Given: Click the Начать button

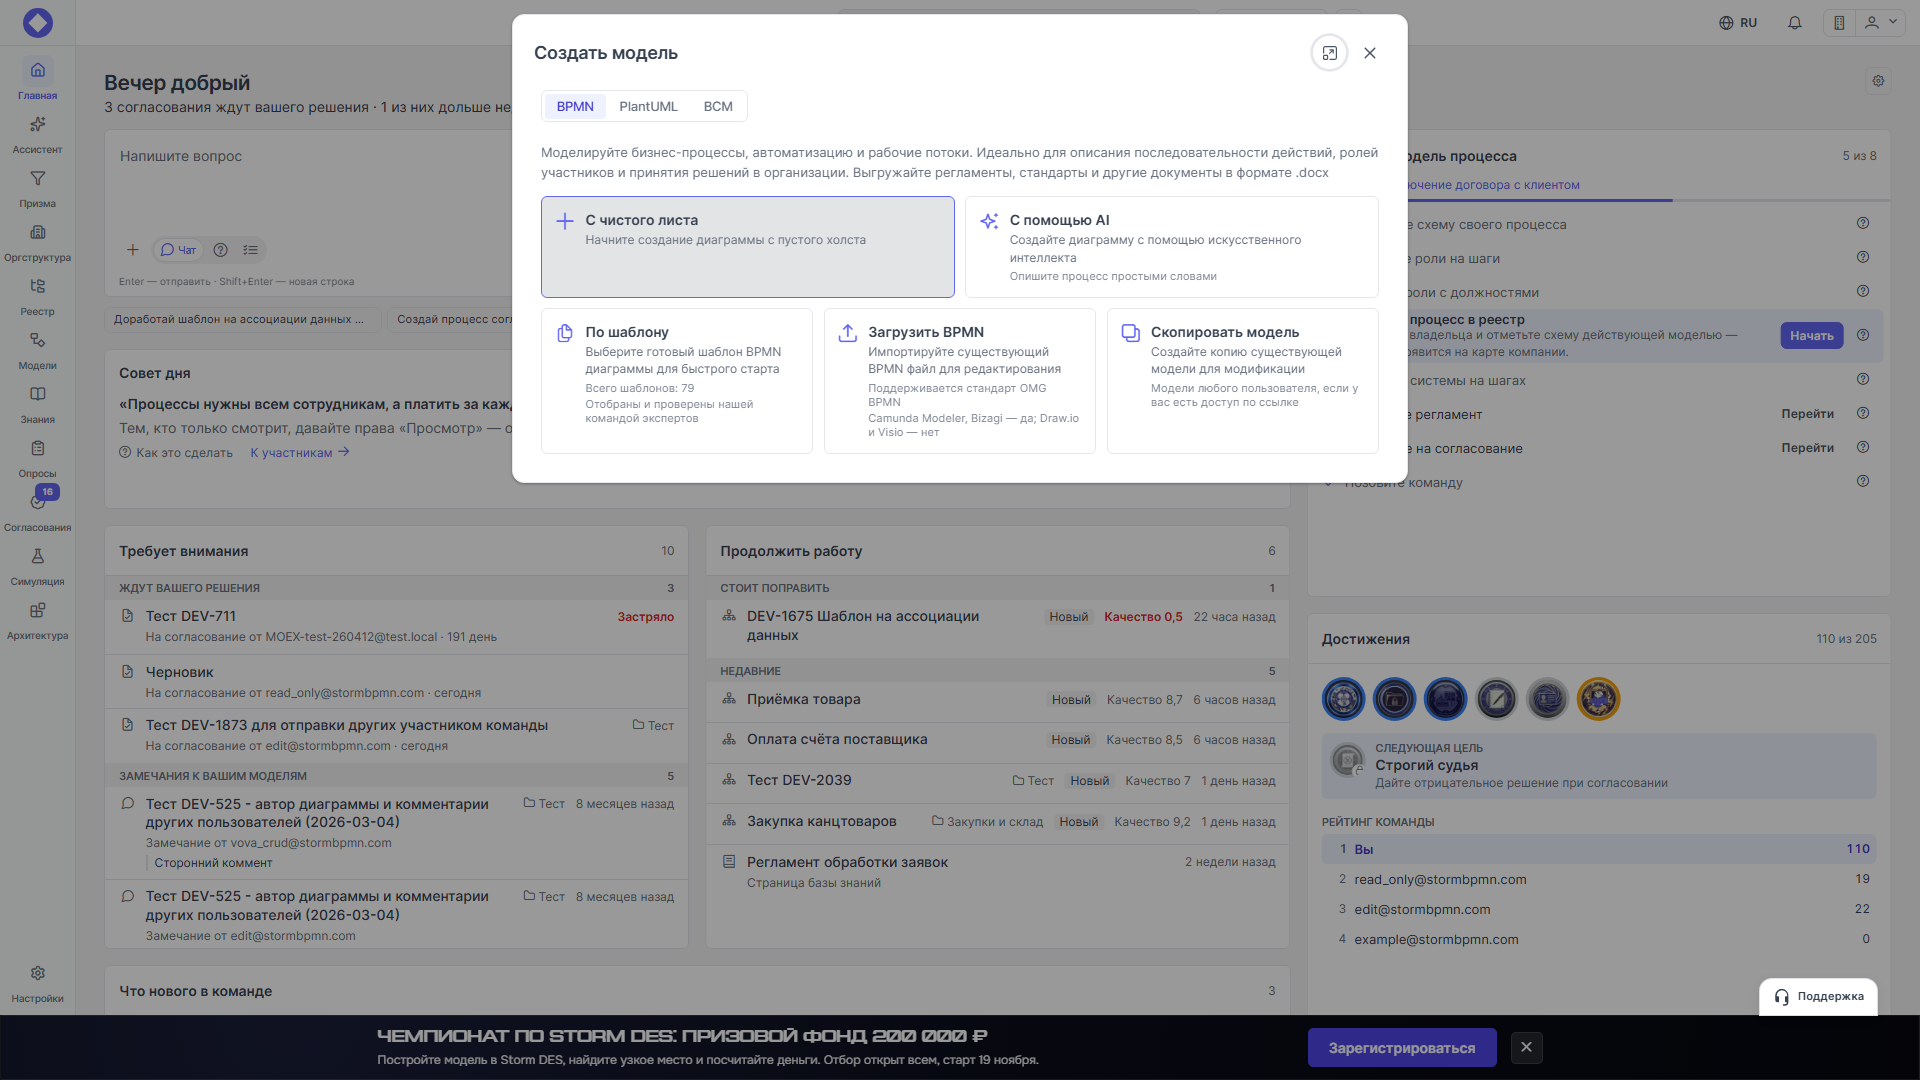Looking at the screenshot, I should (x=1811, y=336).
